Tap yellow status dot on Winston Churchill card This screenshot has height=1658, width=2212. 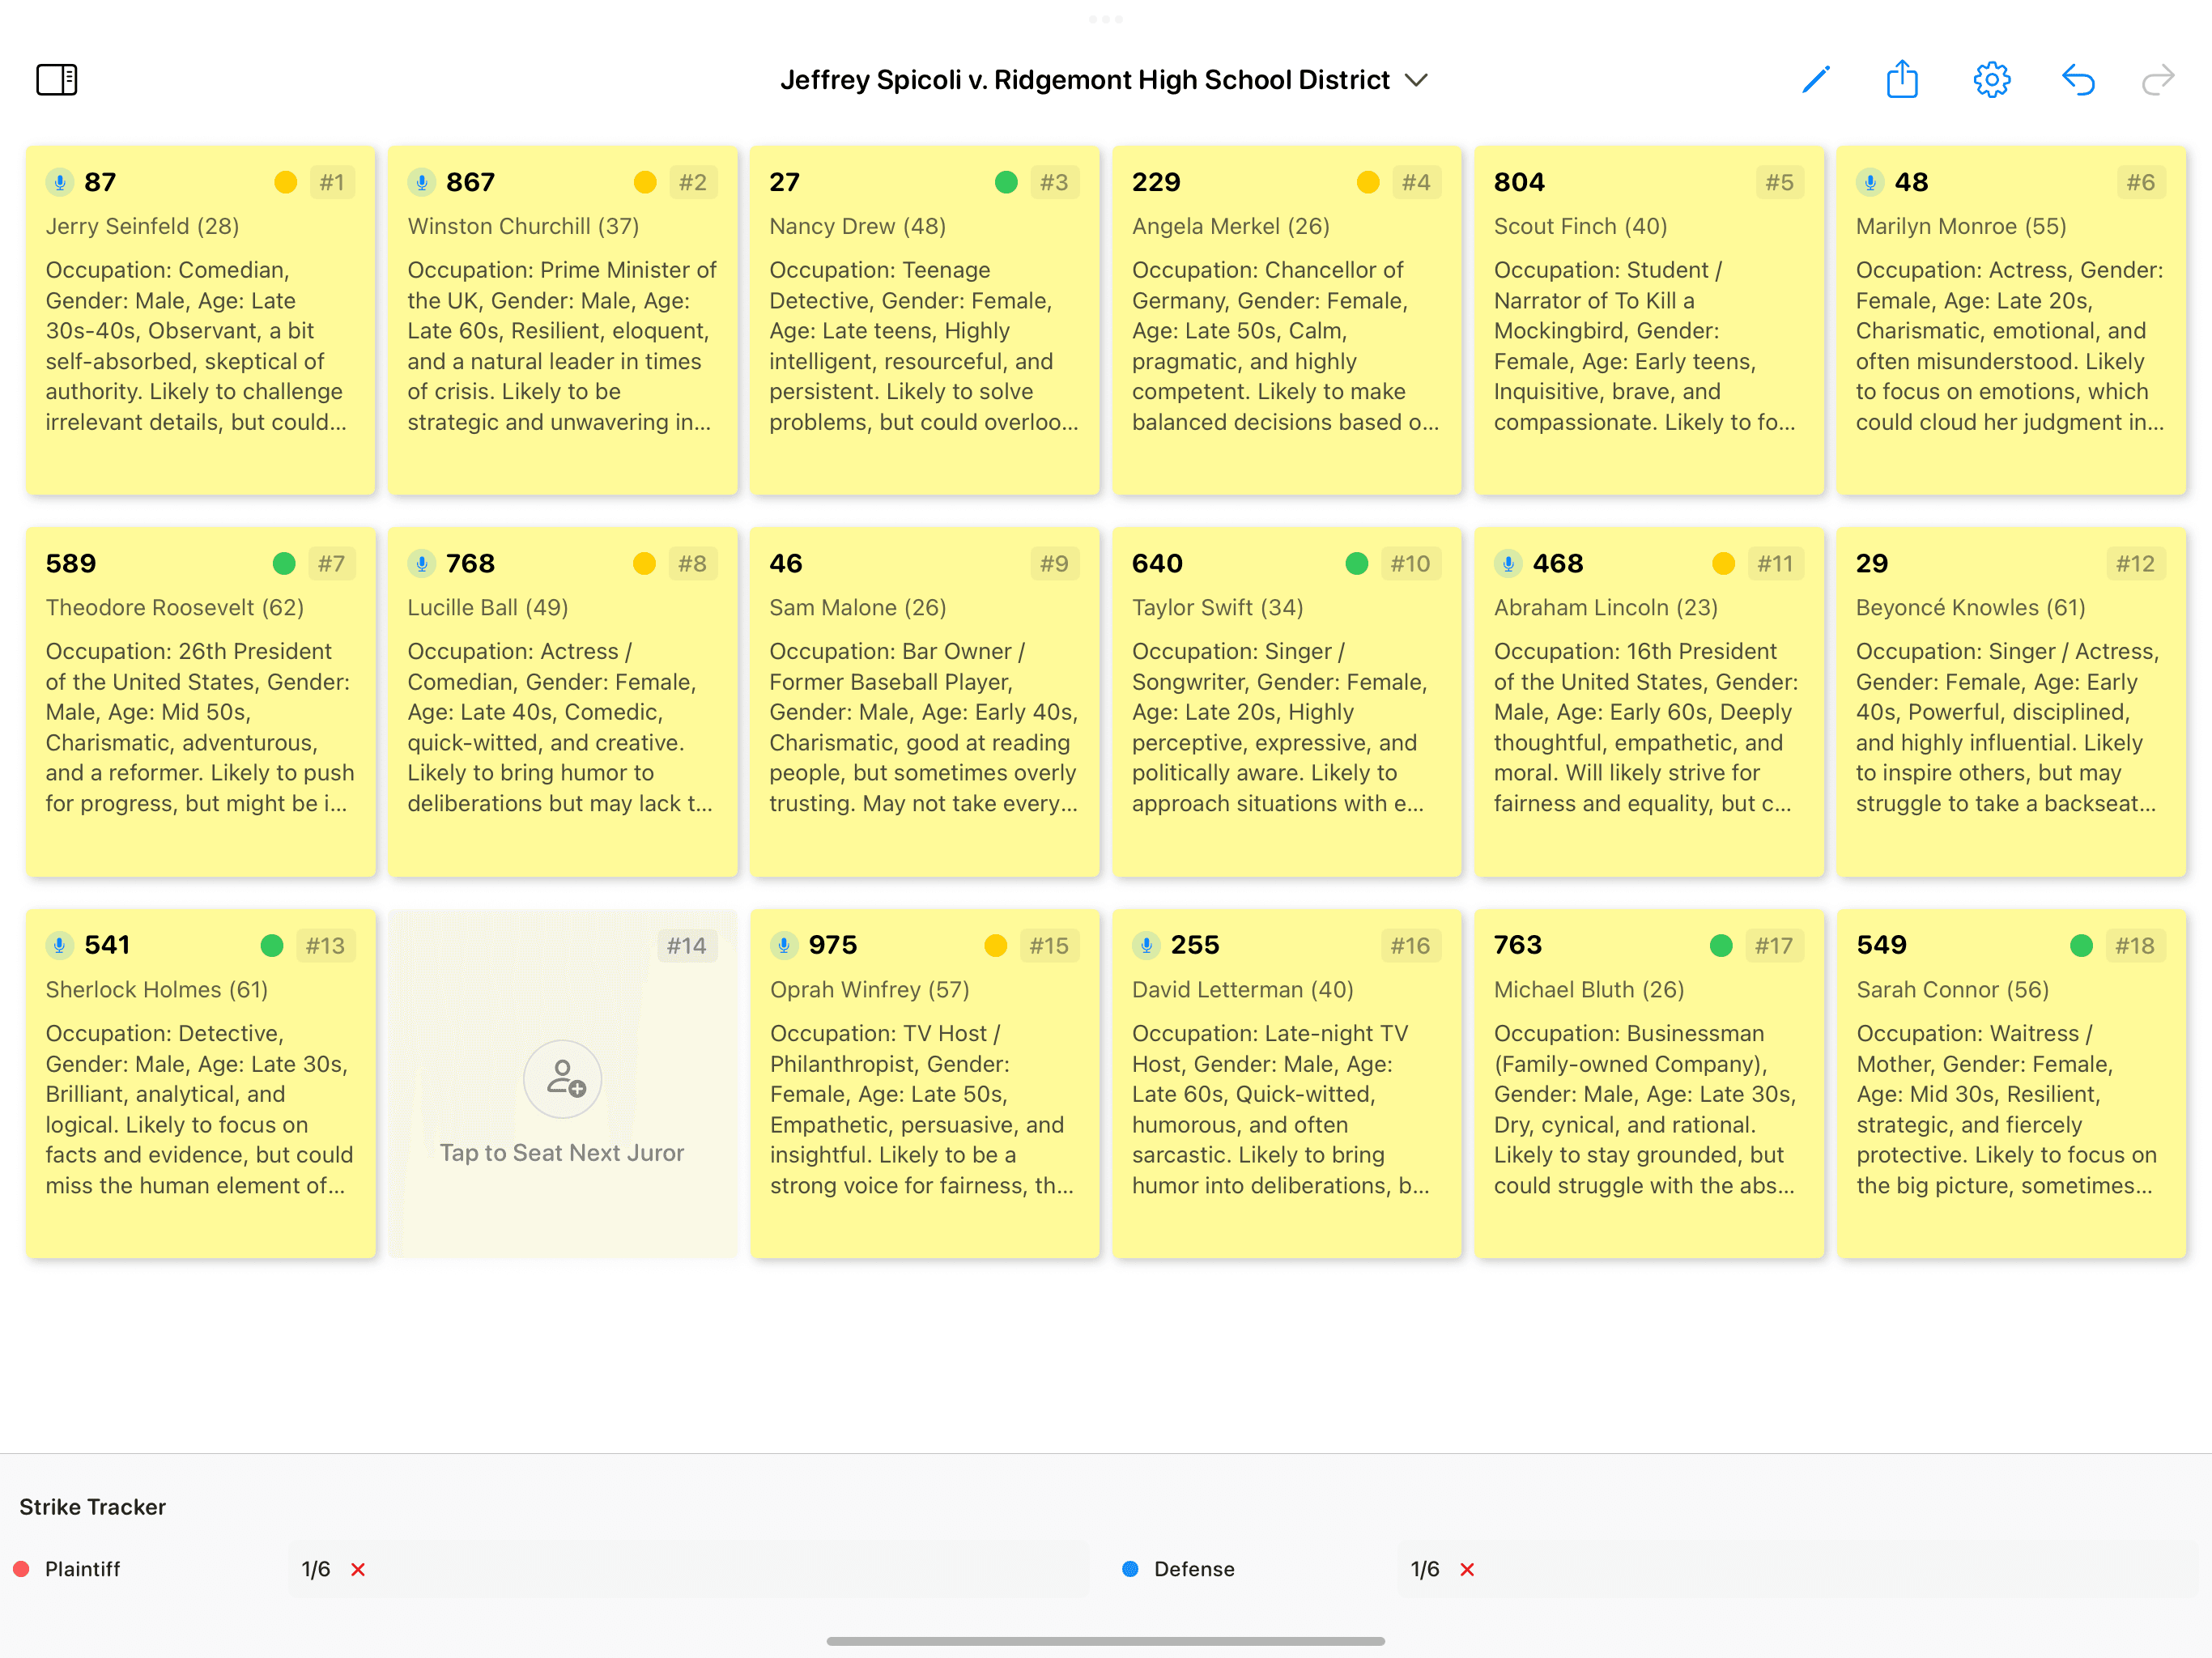click(x=645, y=182)
